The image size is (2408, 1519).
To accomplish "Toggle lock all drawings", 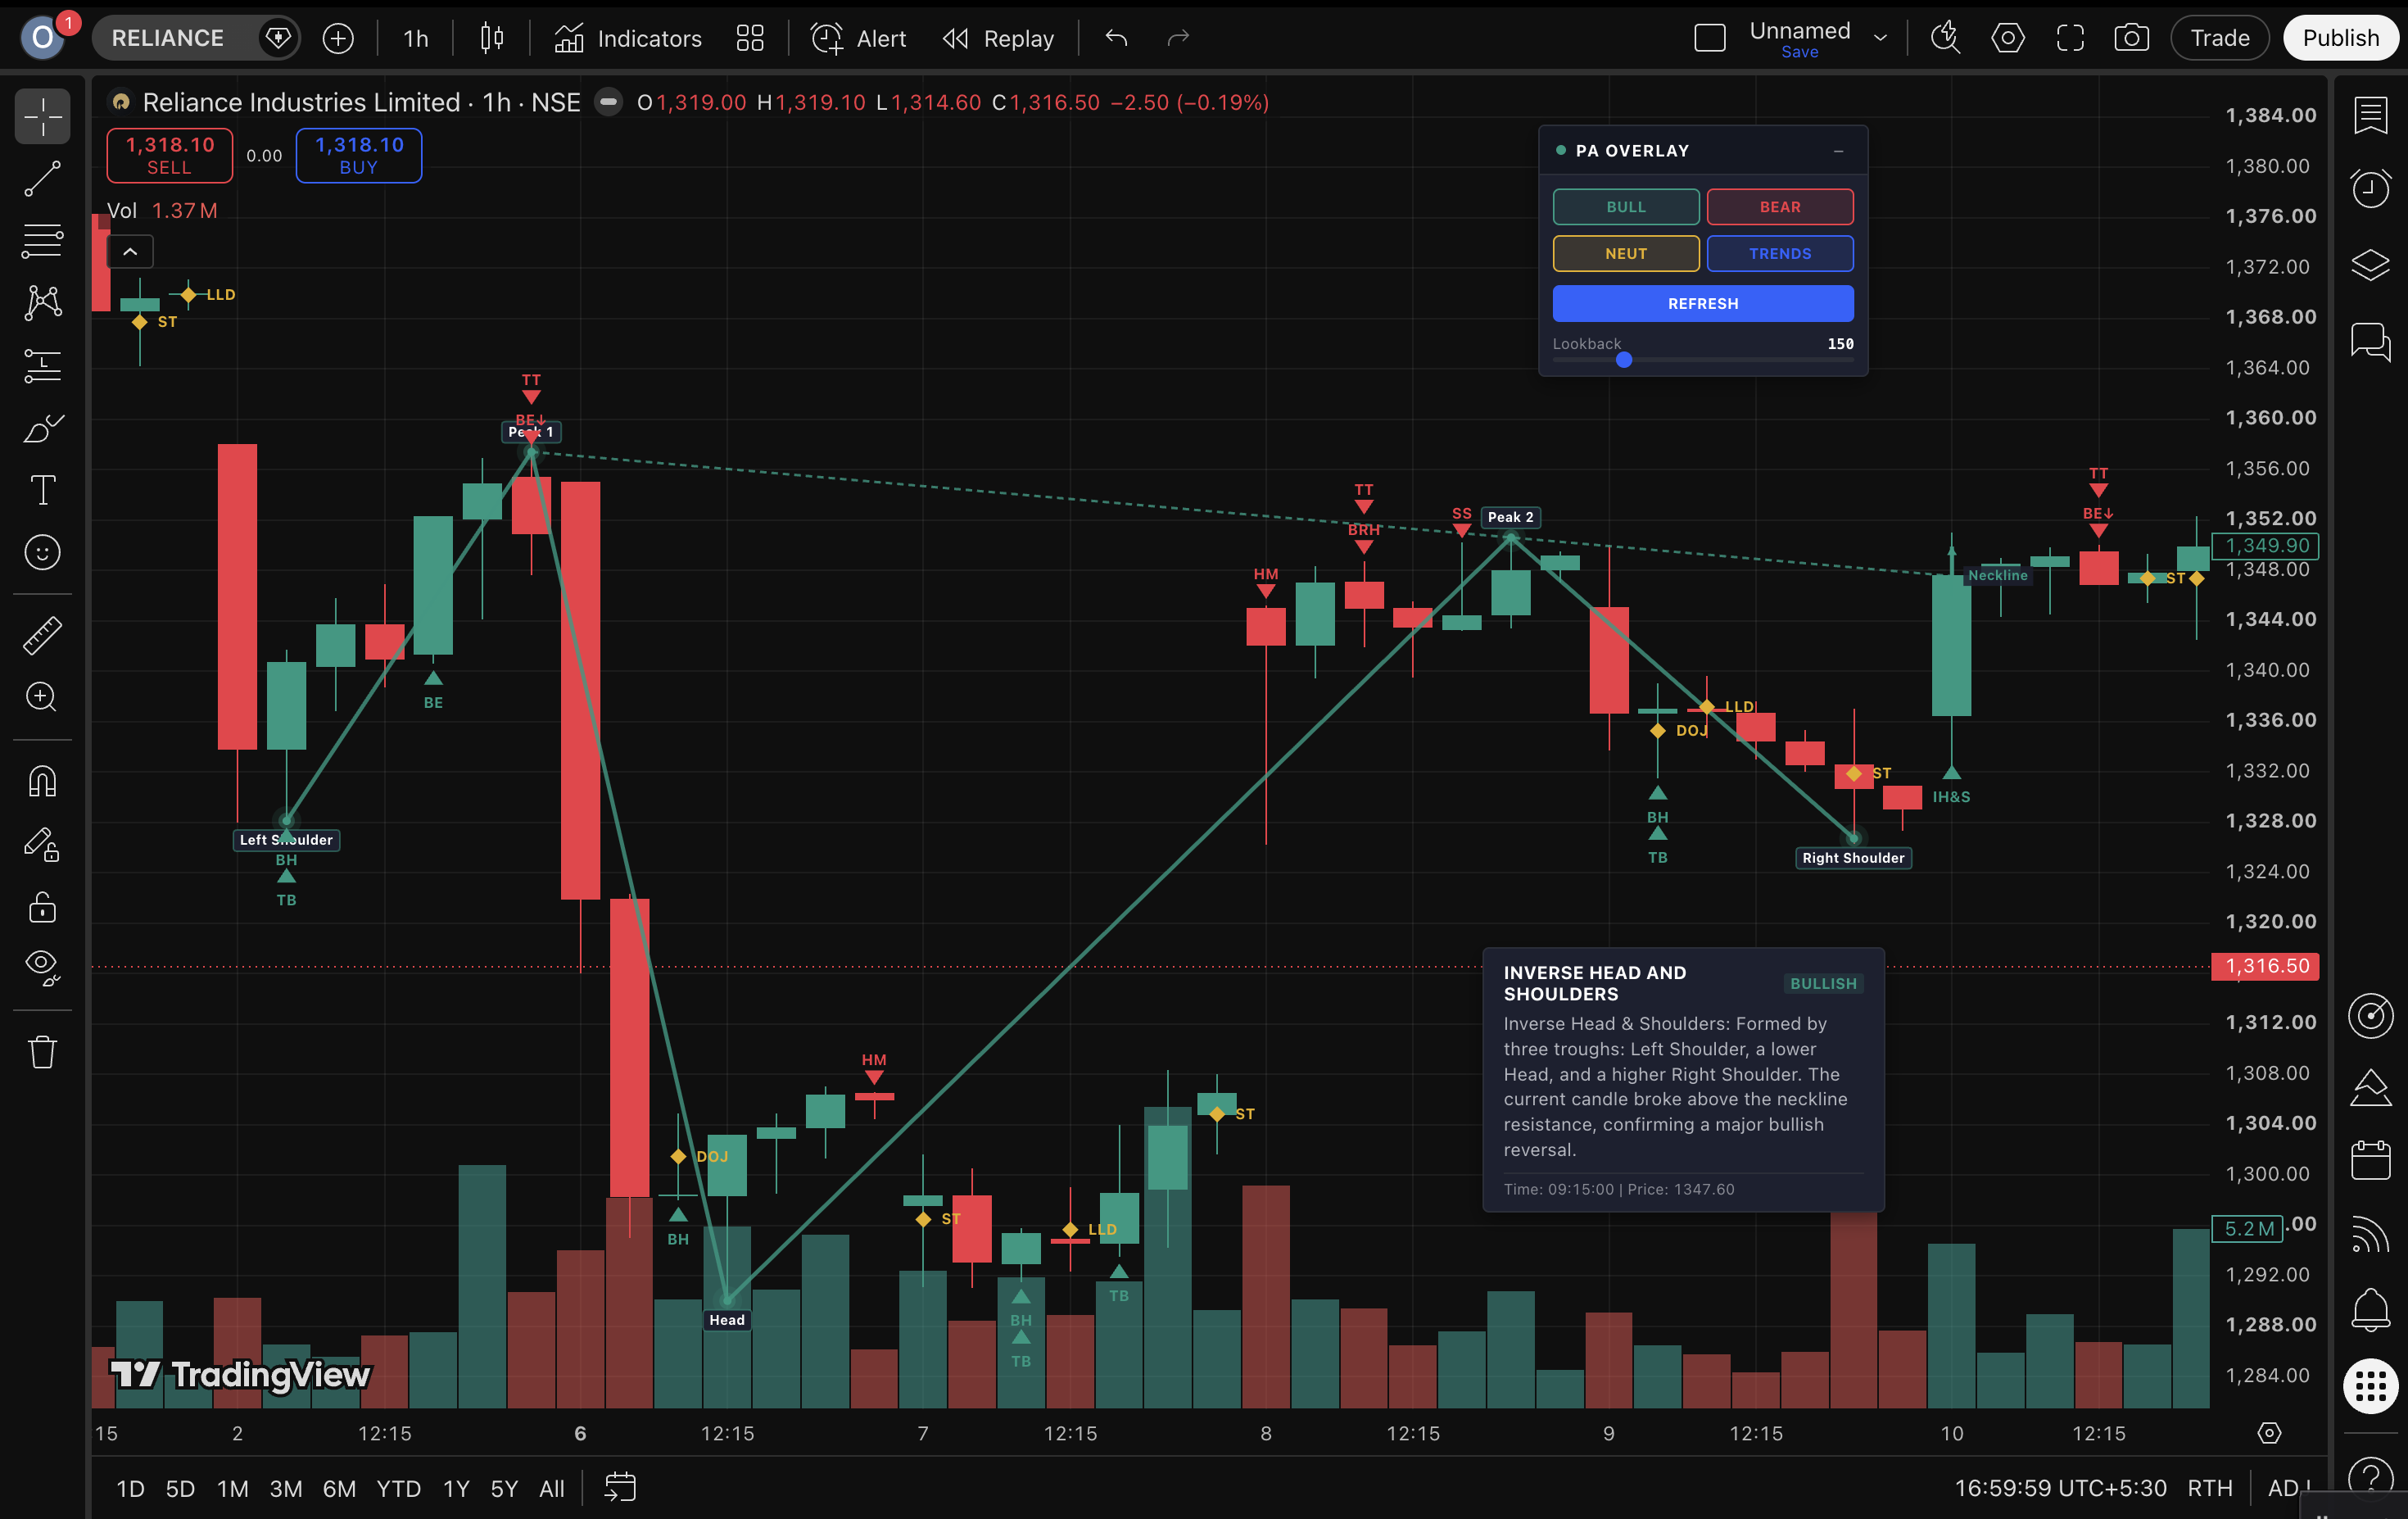I will [x=42, y=907].
